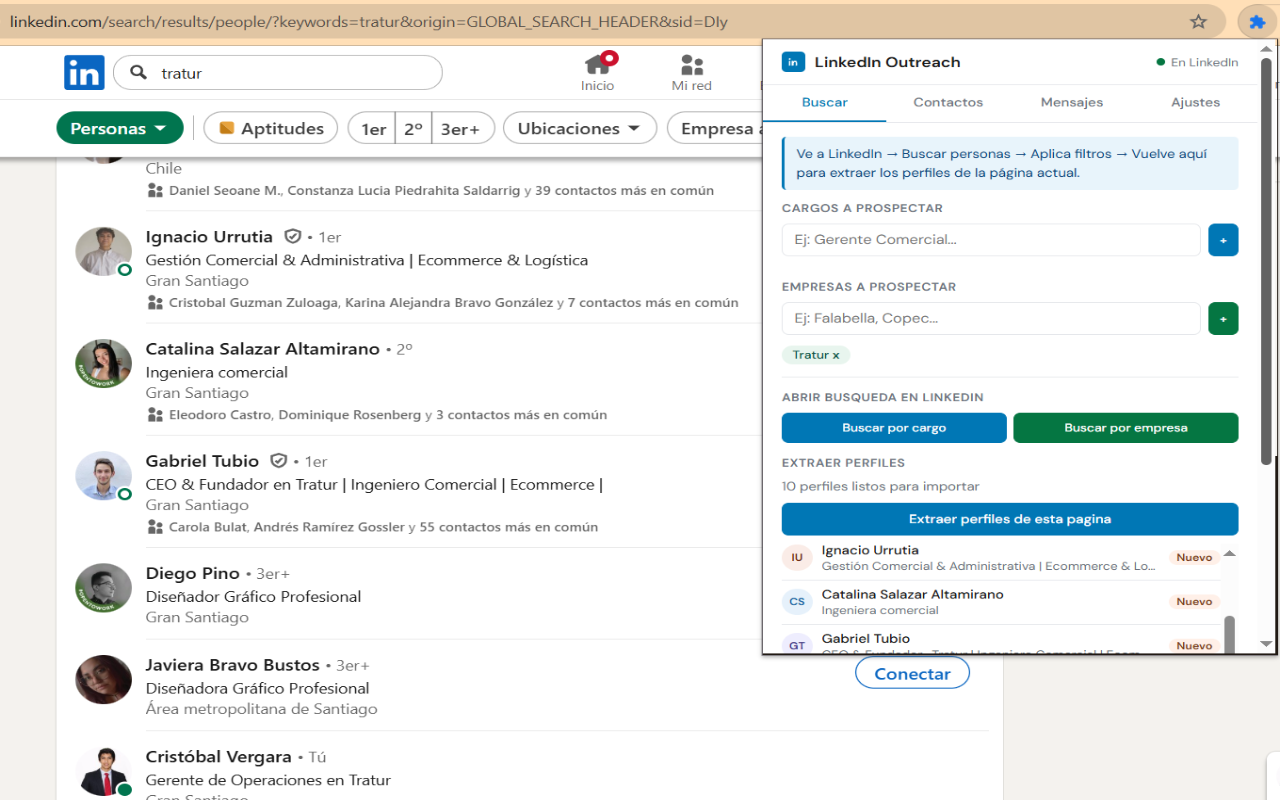Remove the Tratur company tag
The width and height of the screenshot is (1280, 800).
click(x=836, y=355)
